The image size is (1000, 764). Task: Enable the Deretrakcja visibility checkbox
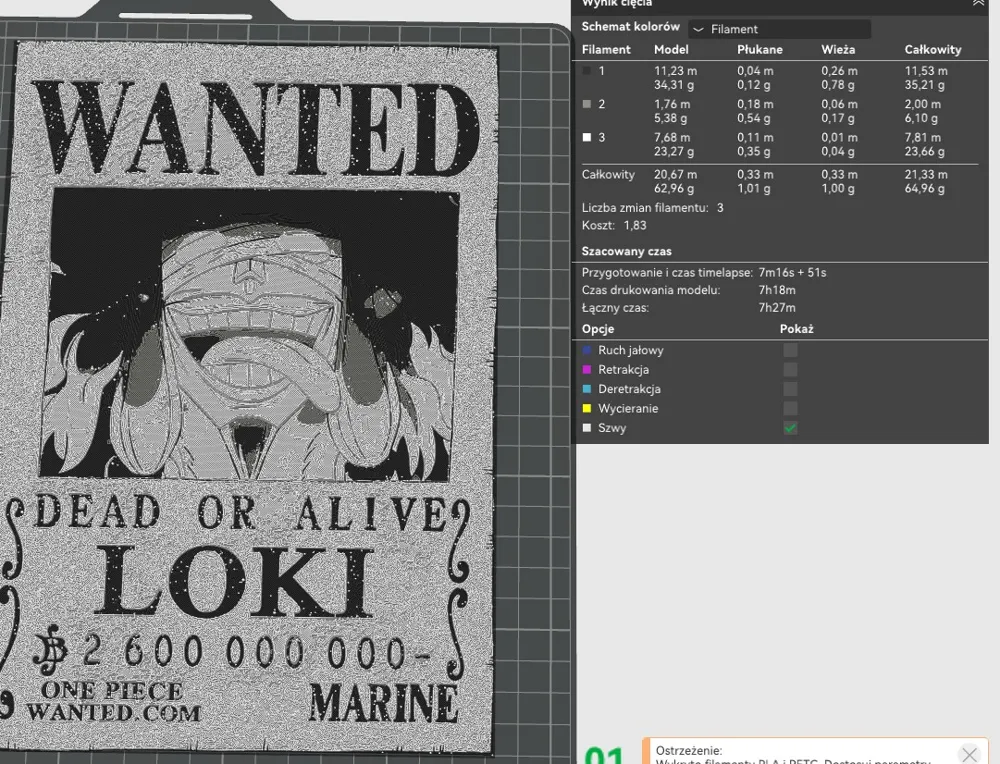(790, 389)
